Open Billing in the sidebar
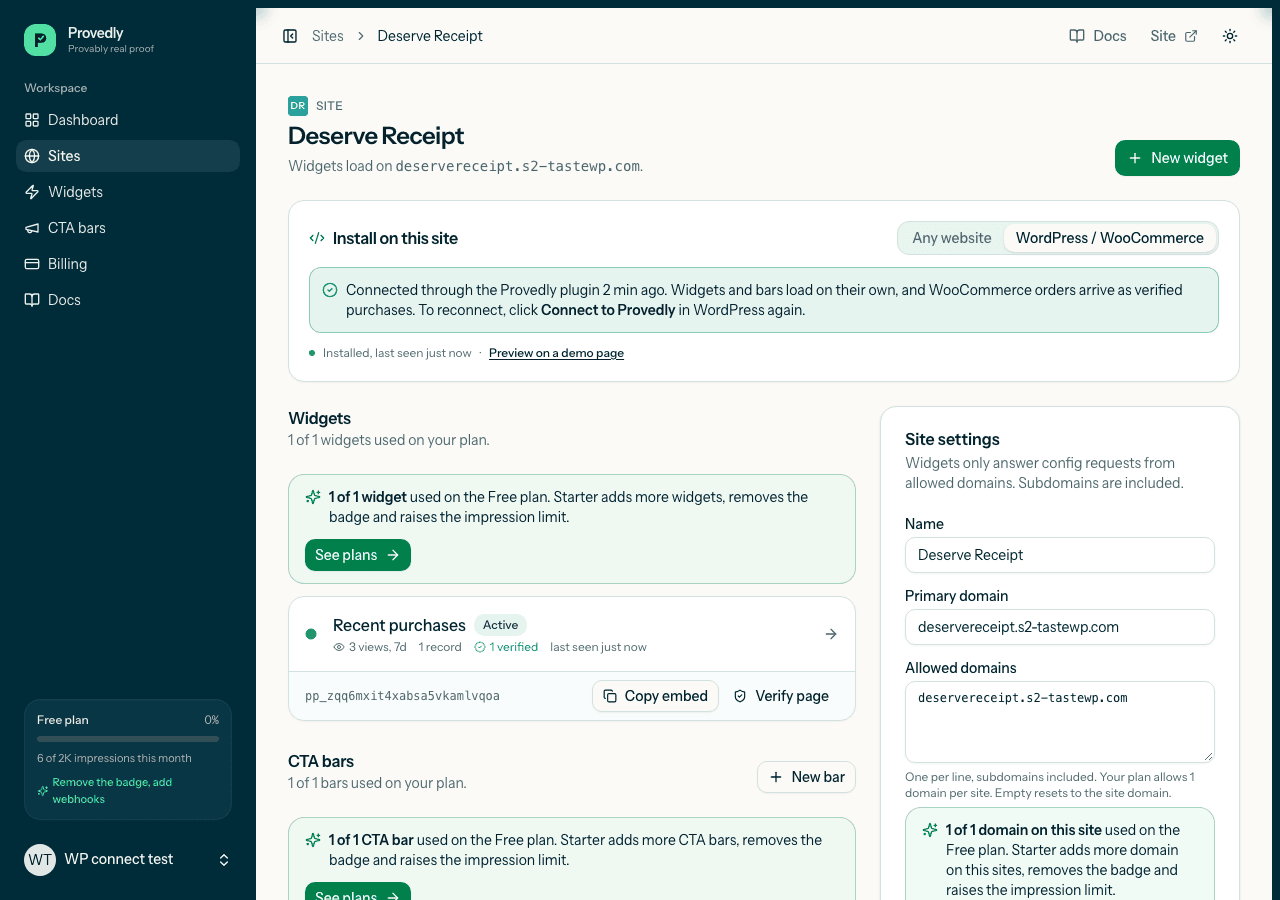1280x900 pixels. 128,264
